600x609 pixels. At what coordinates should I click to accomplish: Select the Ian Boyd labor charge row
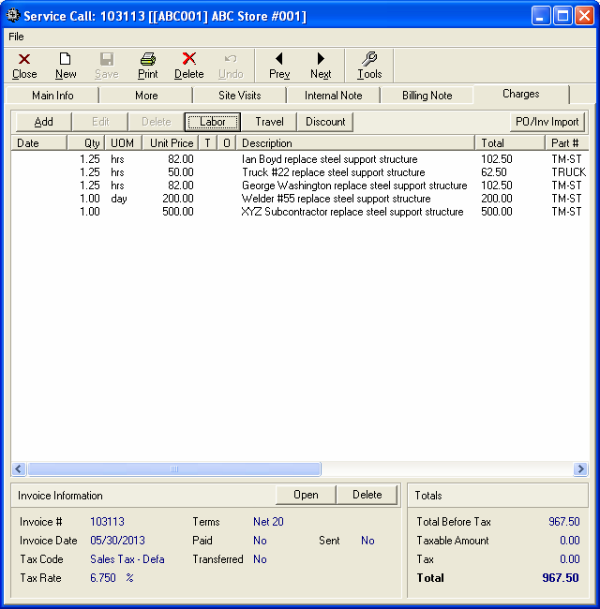pos(299,159)
